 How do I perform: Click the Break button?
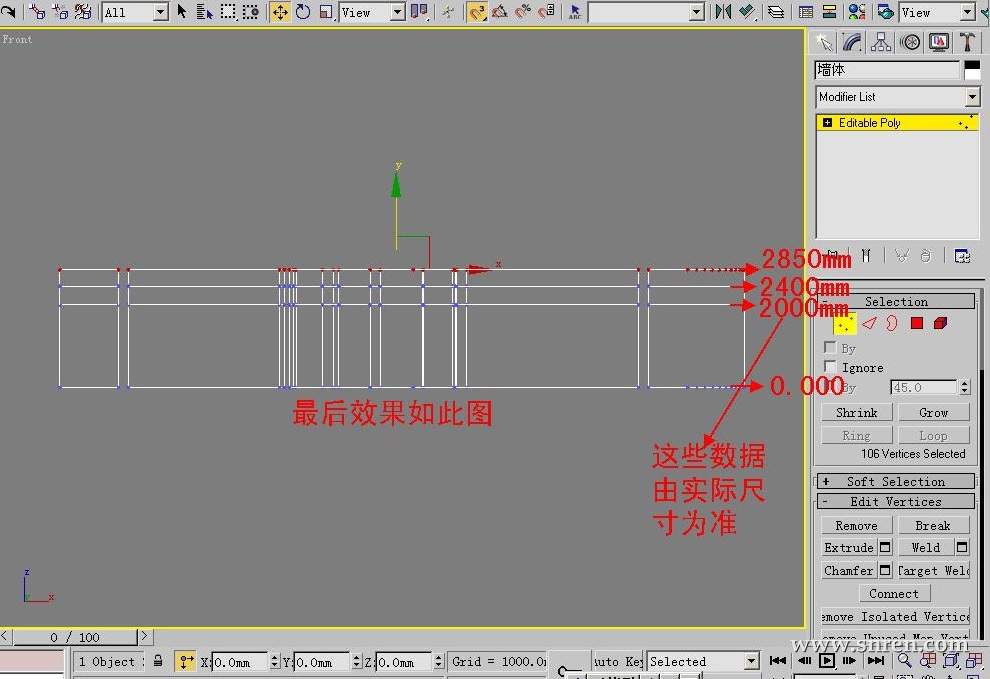point(933,526)
